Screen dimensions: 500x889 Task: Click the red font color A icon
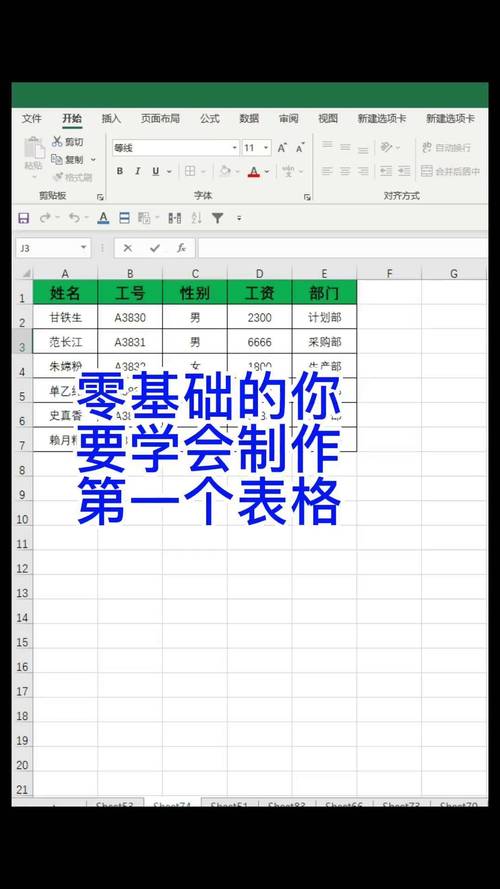point(253,171)
